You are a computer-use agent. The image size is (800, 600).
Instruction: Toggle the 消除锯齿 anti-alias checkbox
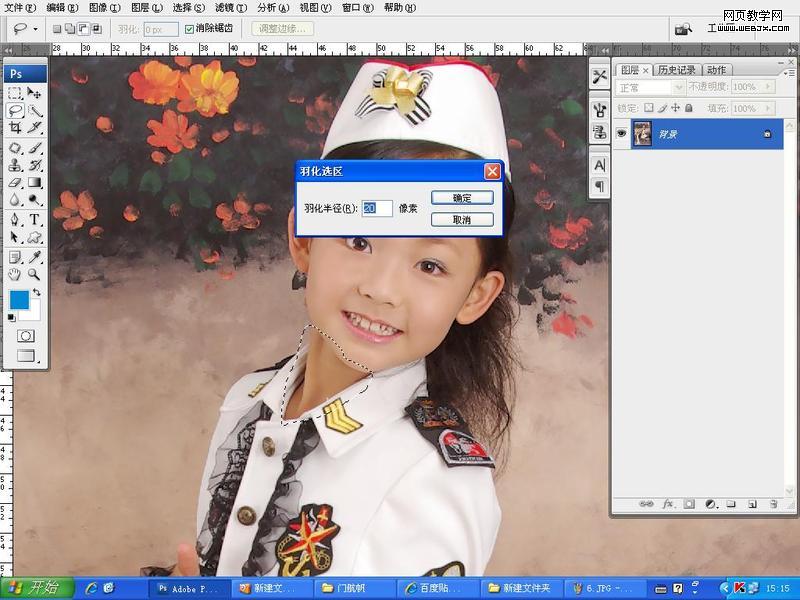pyautogui.click(x=189, y=29)
